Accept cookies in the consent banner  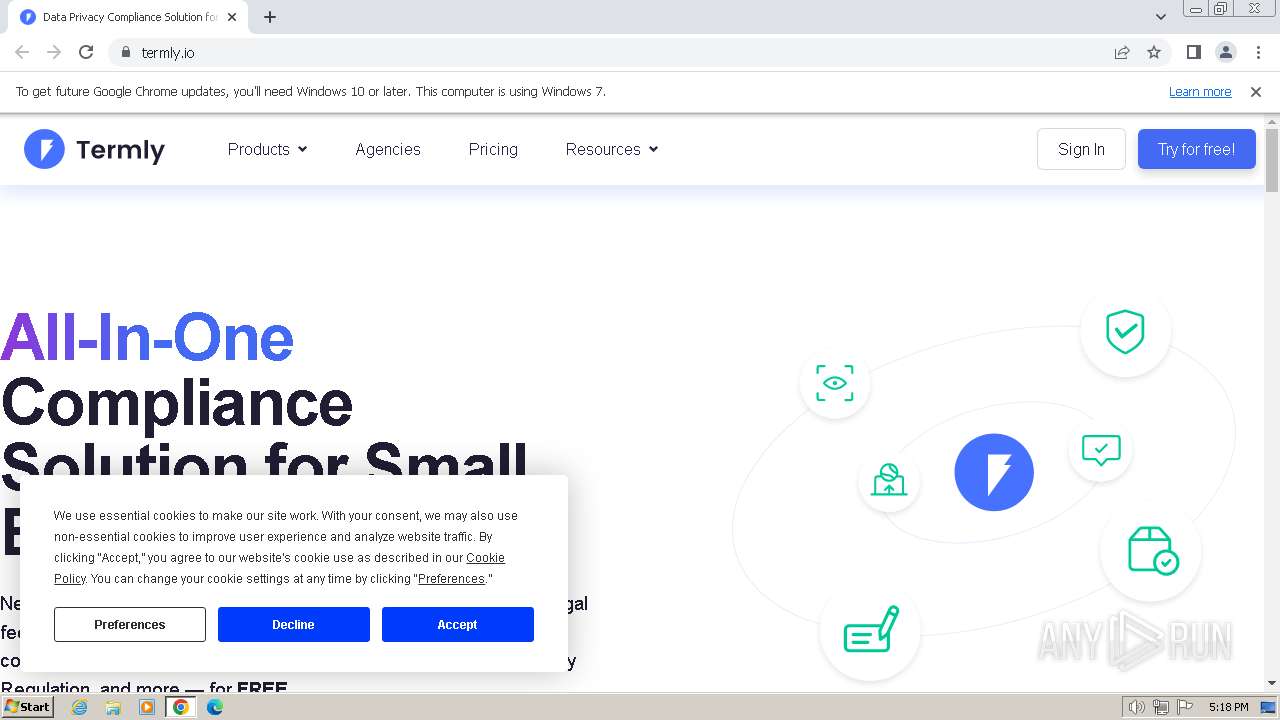click(458, 624)
